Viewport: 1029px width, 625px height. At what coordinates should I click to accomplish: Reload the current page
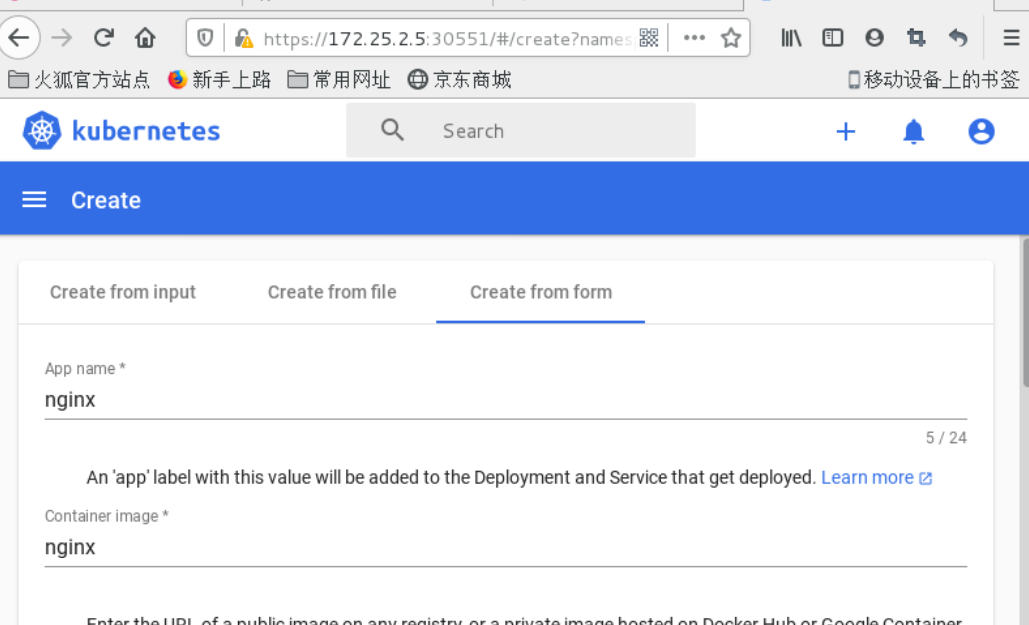pos(104,38)
